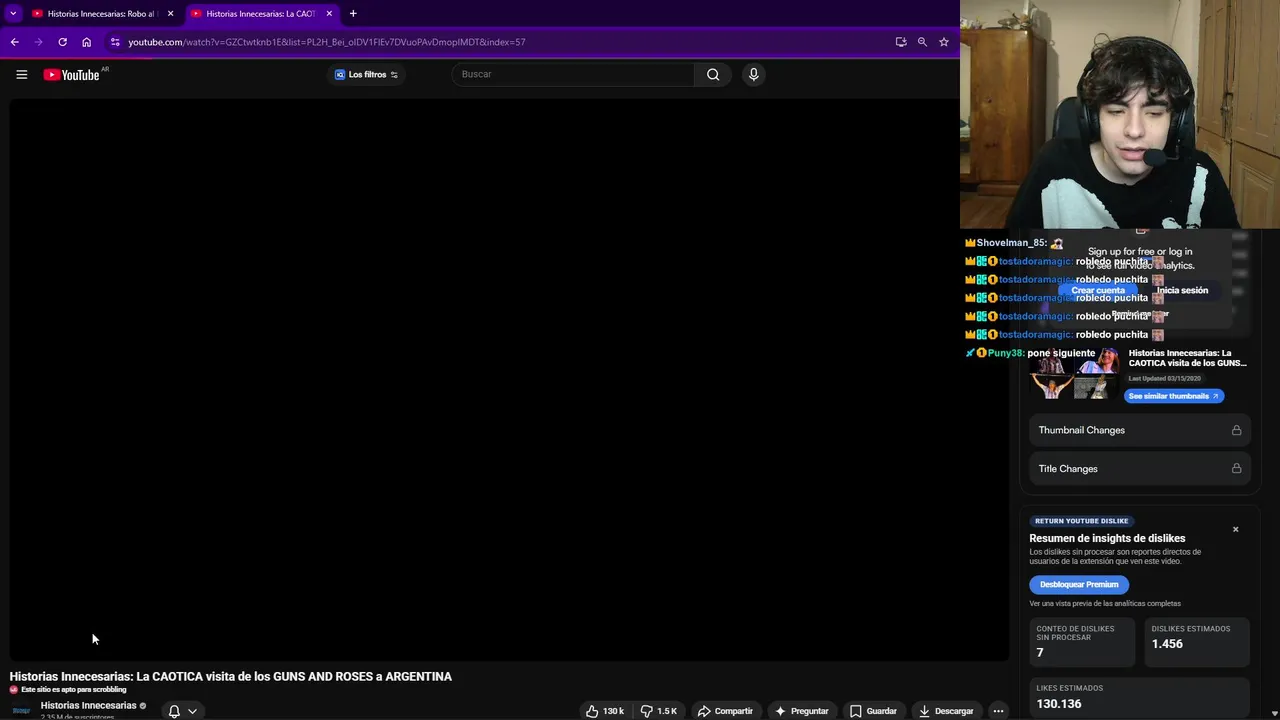Open the video thumbnail collage preview
The image size is (1280, 720).
pyautogui.click(x=1075, y=373)
